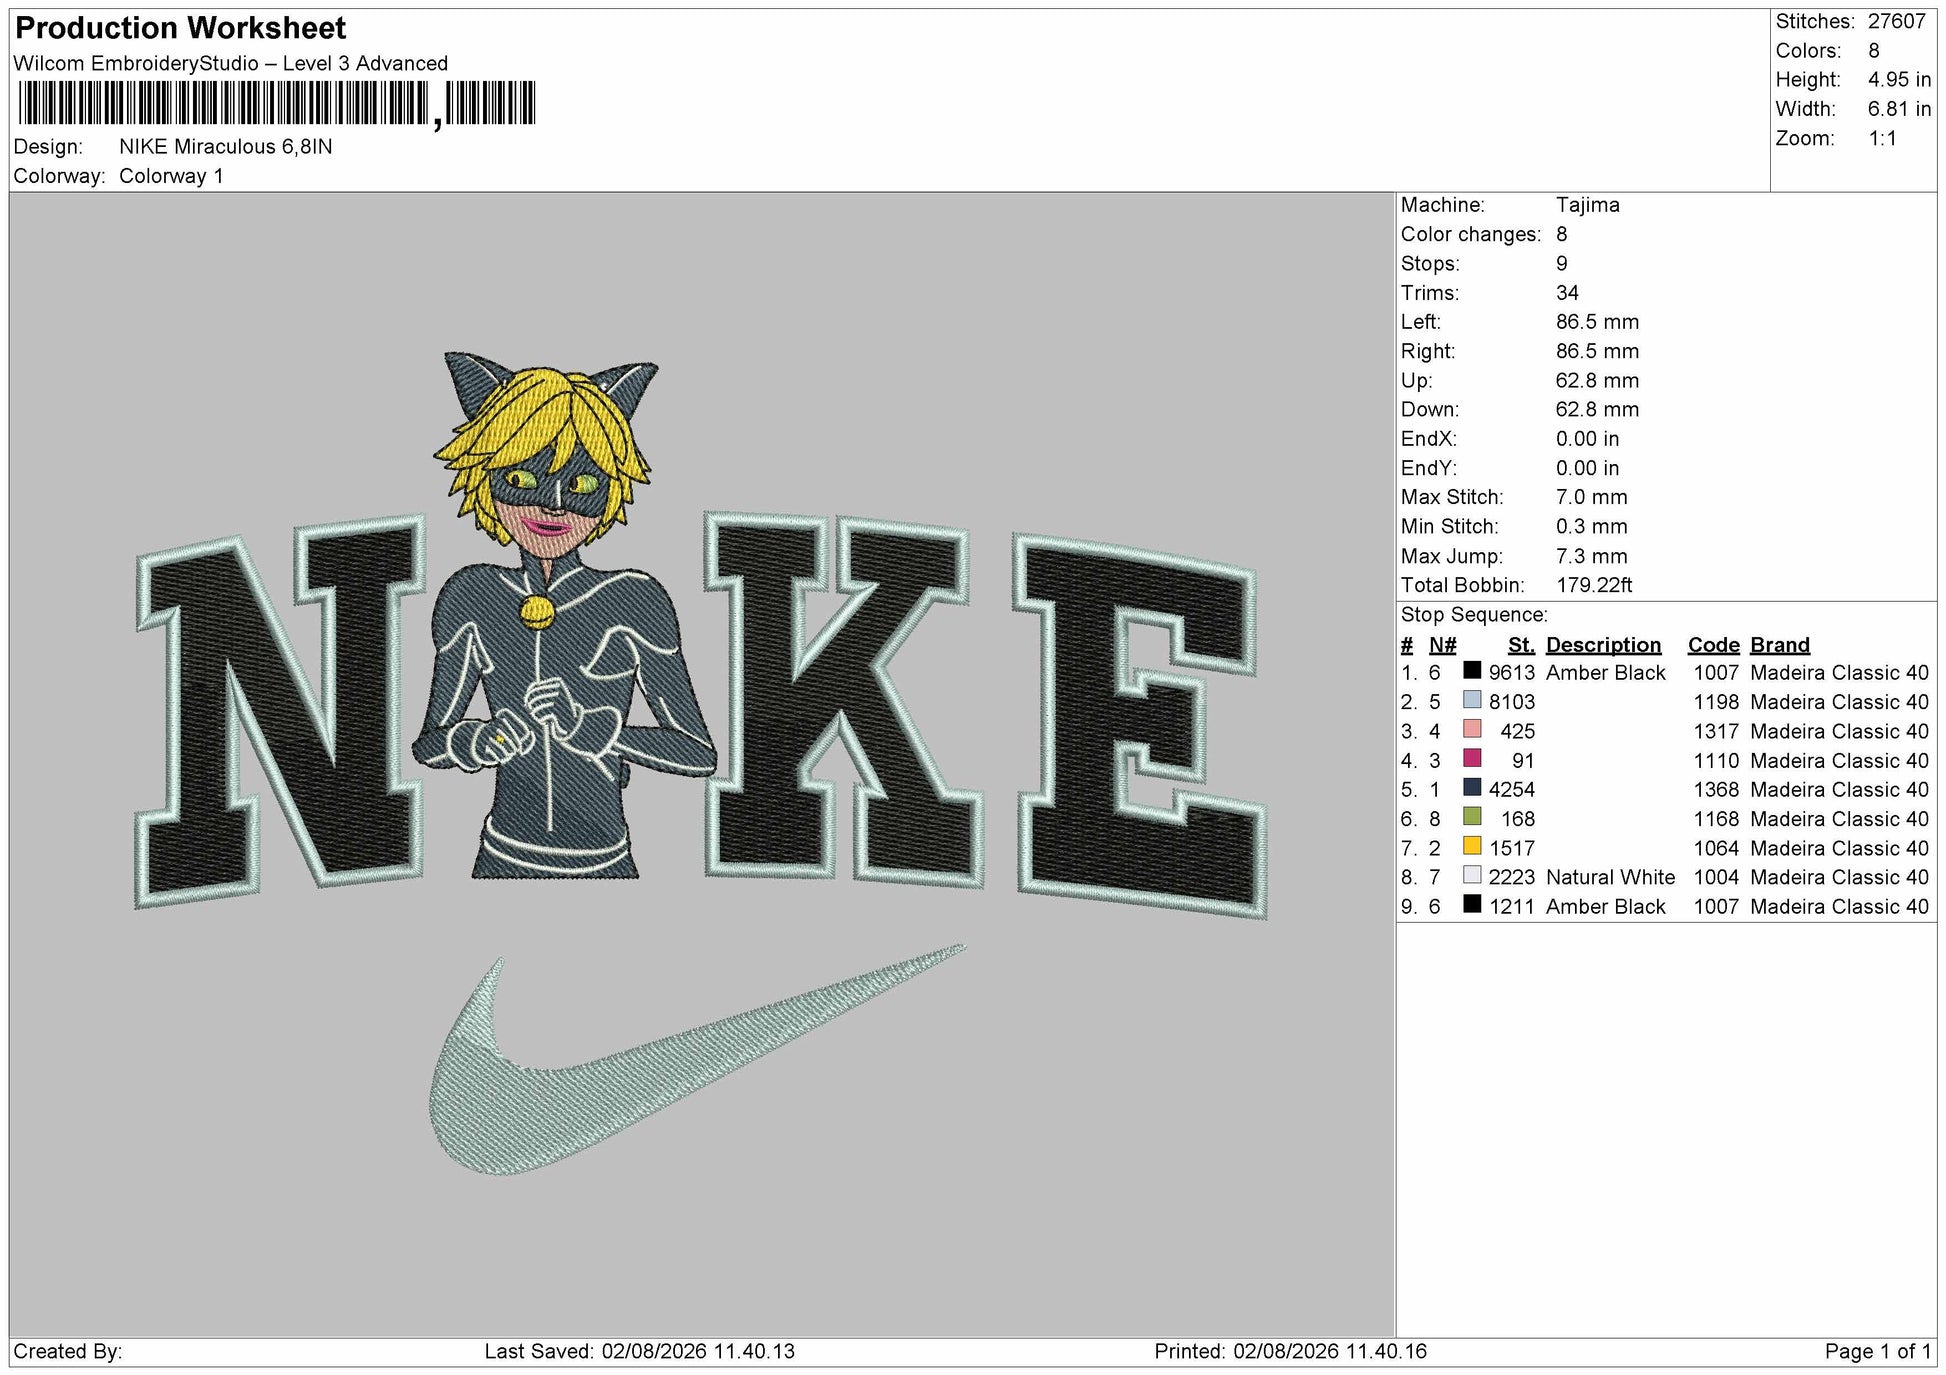Select the "Description" column header

point(1603,645)
